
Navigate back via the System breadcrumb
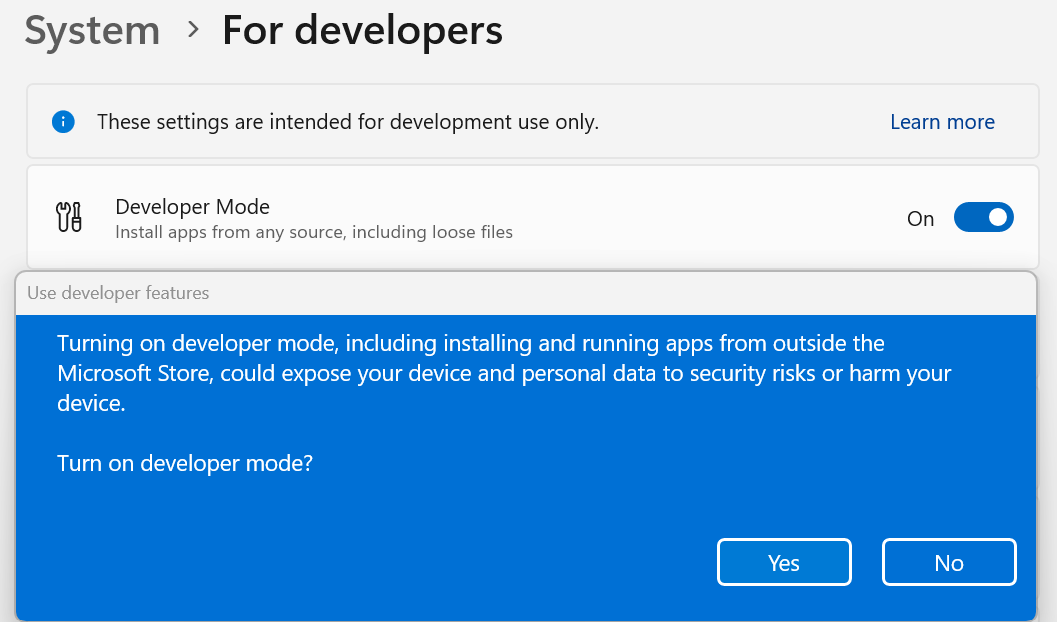(x=91, y=31)
